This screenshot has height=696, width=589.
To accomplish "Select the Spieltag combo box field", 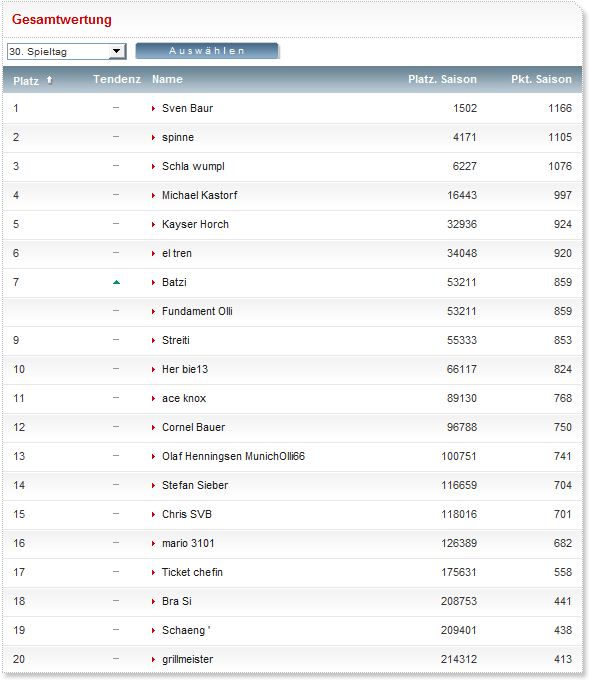I will pos(67,51).
